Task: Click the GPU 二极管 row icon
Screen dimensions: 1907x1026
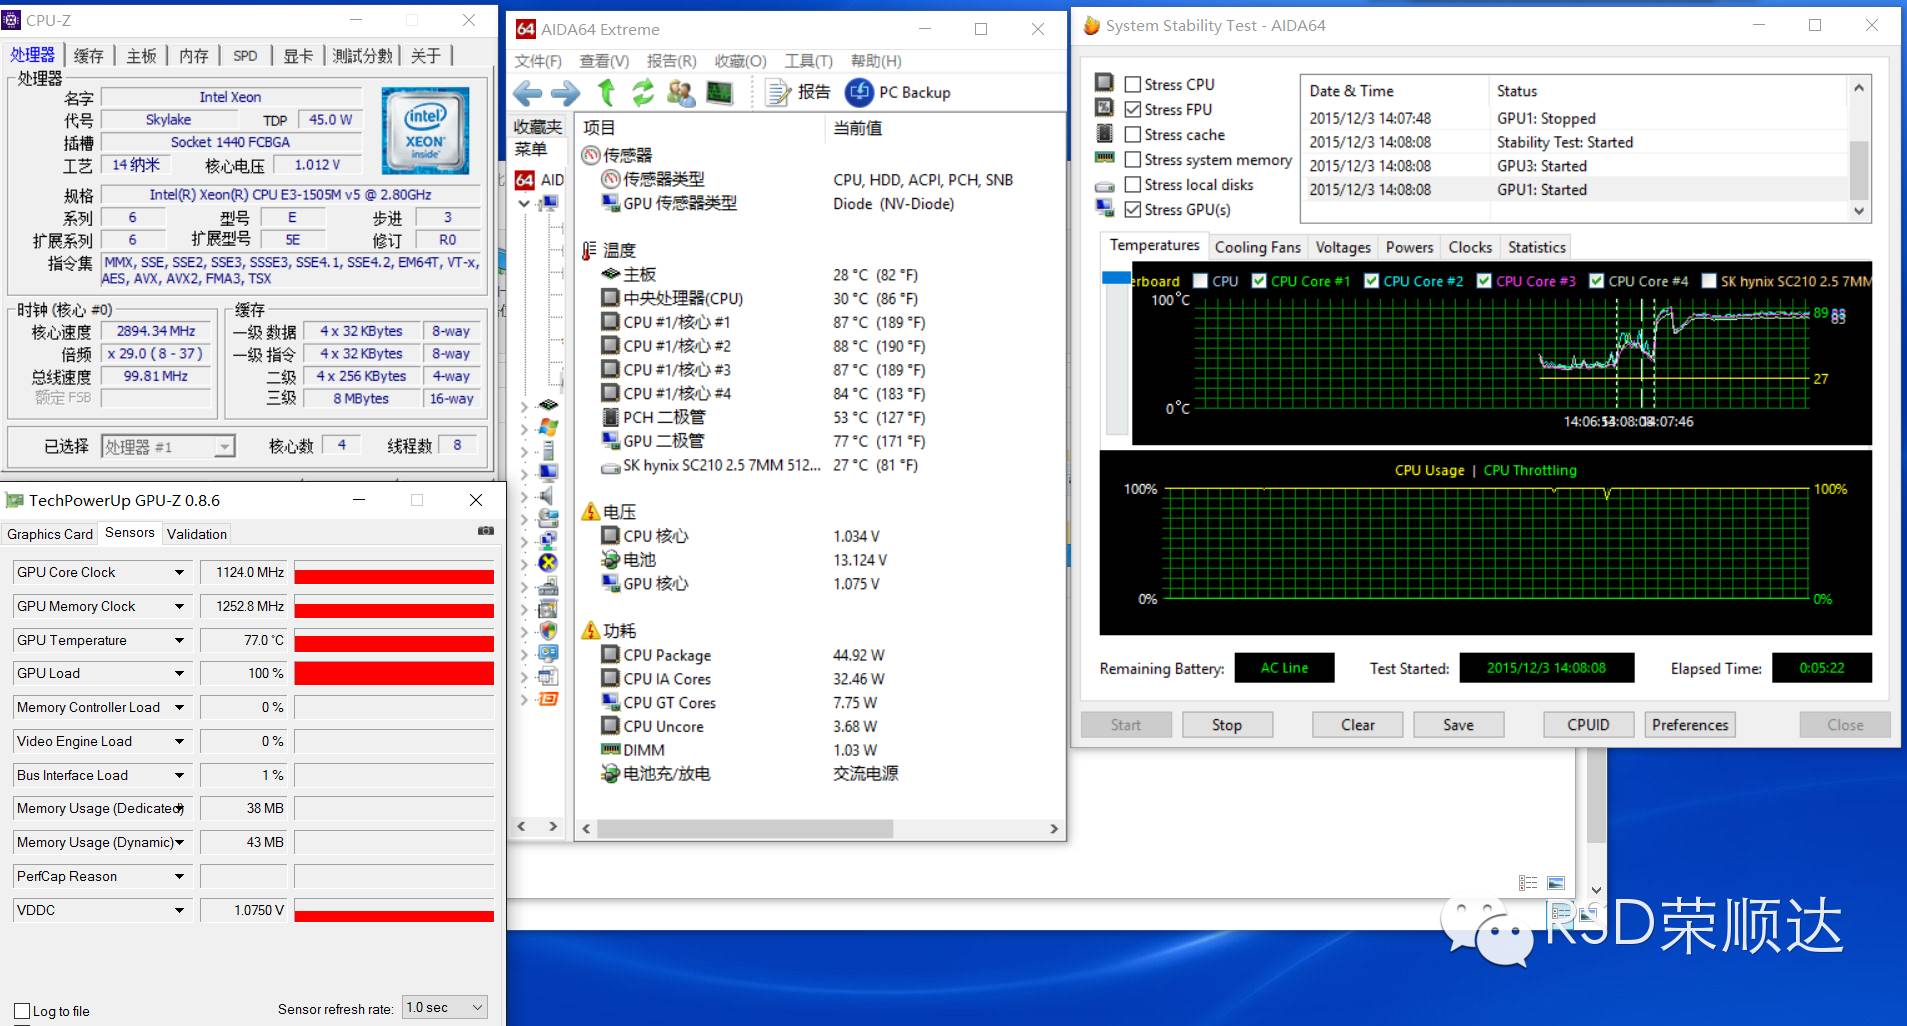Action: [610, 441]
